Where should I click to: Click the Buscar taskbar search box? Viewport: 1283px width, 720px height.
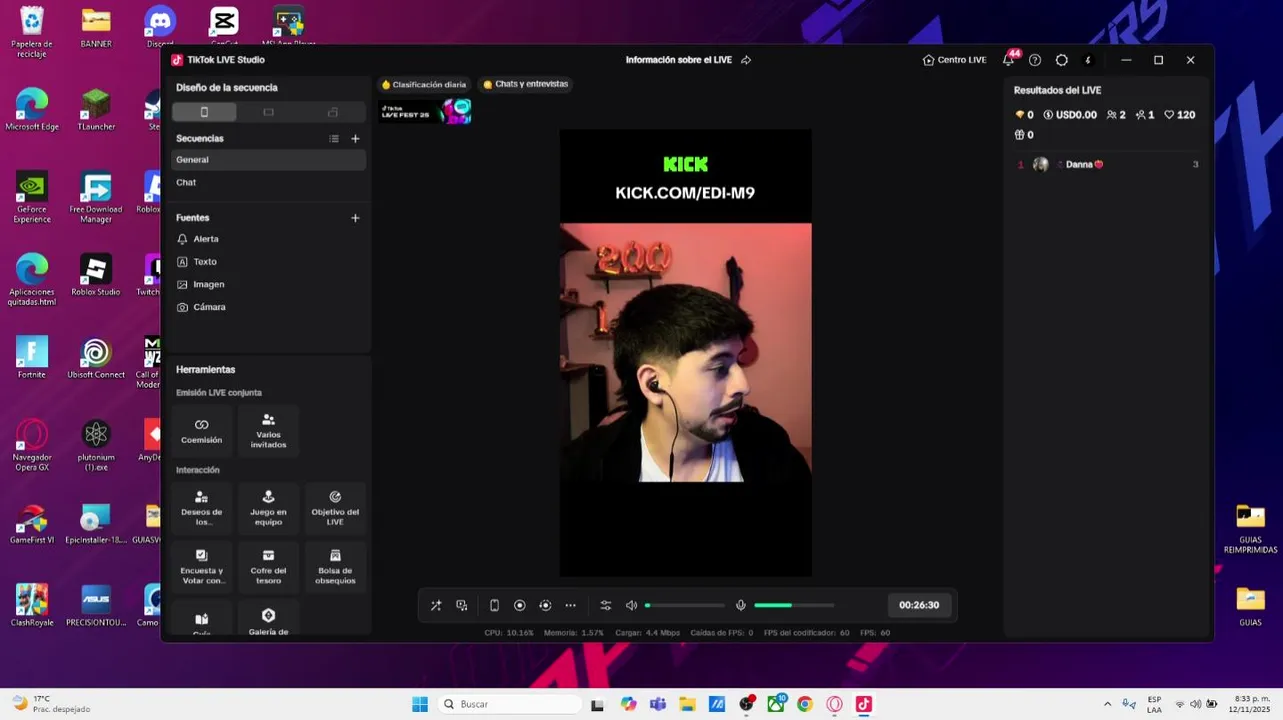click(508, 704)
